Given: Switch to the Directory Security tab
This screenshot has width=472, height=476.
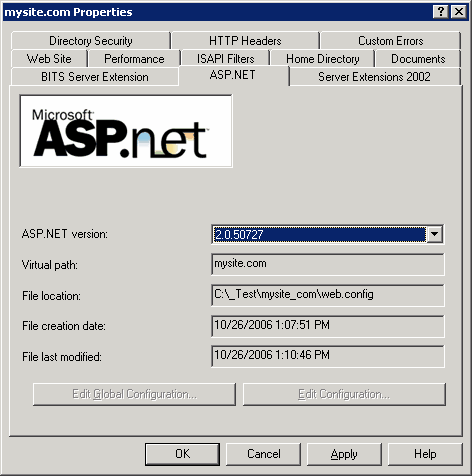Looking at the screenshot, I should [91, 41].
